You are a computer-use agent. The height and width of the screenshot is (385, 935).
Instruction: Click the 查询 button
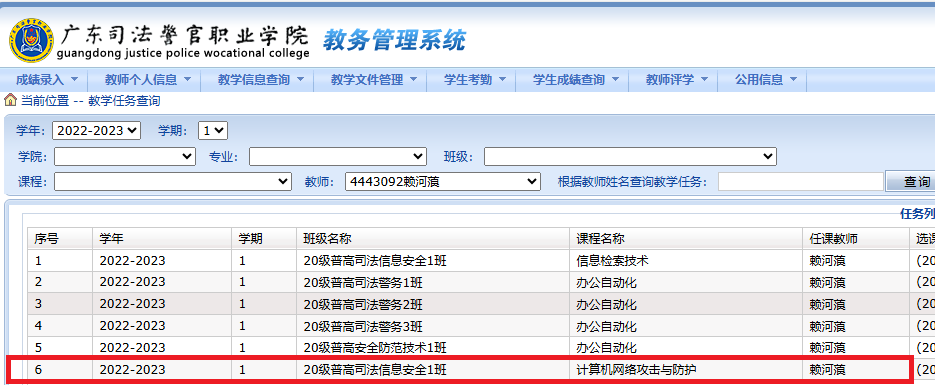(912, 182)
